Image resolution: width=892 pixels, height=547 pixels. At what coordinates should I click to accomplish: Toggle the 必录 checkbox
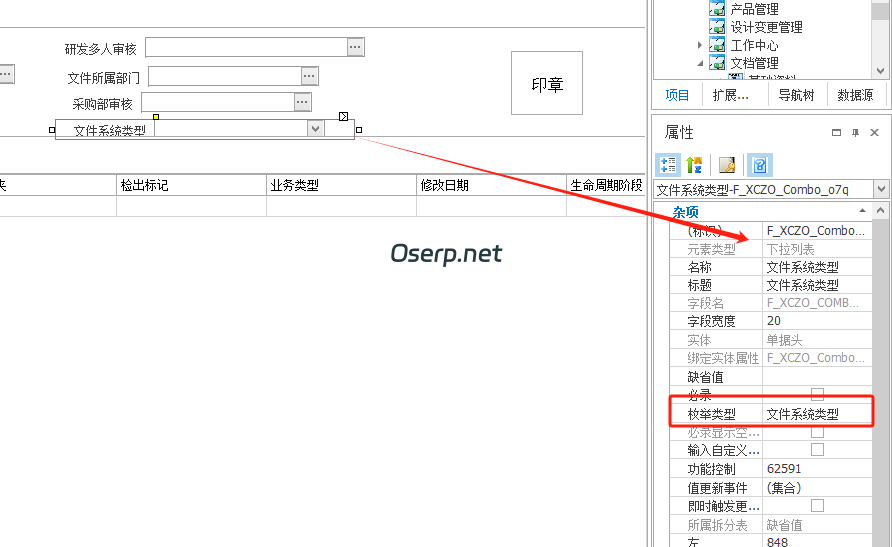(817, 394)
